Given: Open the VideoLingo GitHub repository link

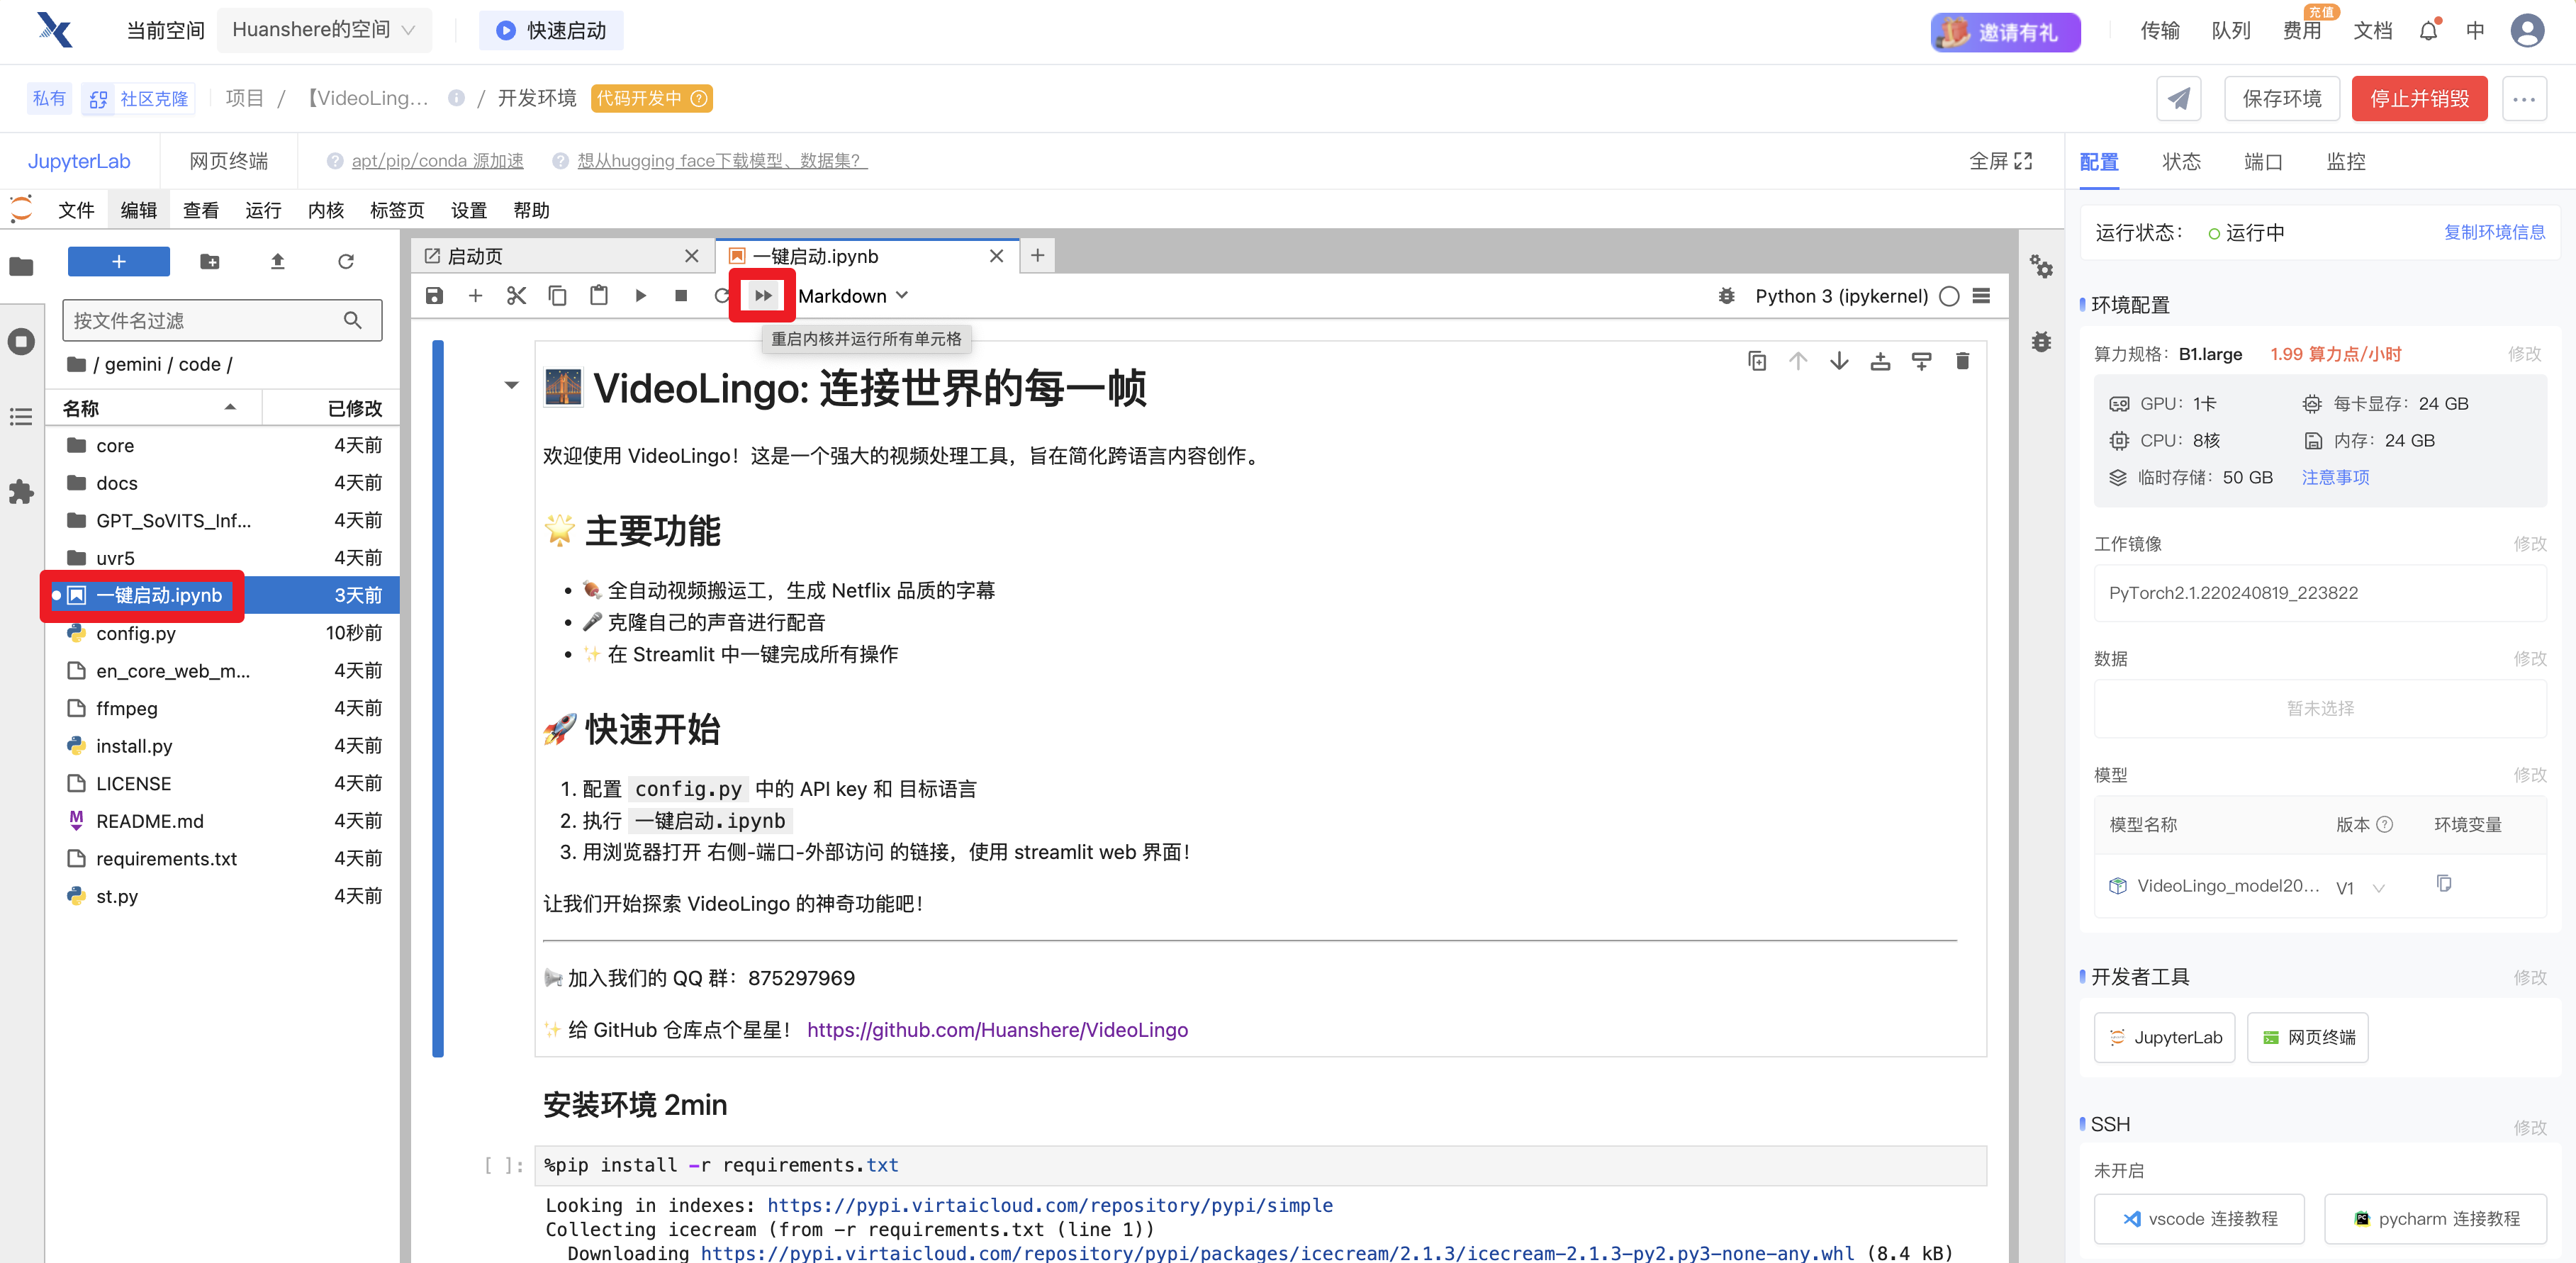Looking at the screenshot, I should point(997,1030).
